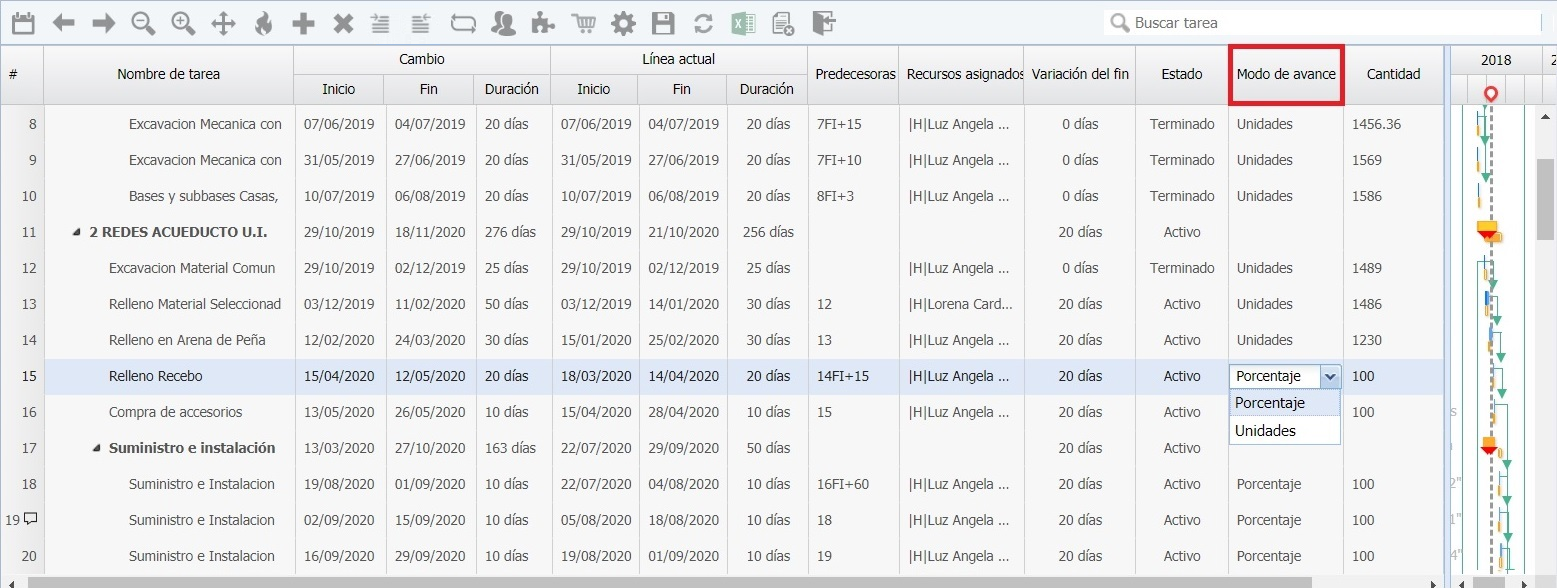The height and width of the screenshot is (588, 1557).
Task: Select Relleno Material Seleccionad task
Action: click(195, 304)
